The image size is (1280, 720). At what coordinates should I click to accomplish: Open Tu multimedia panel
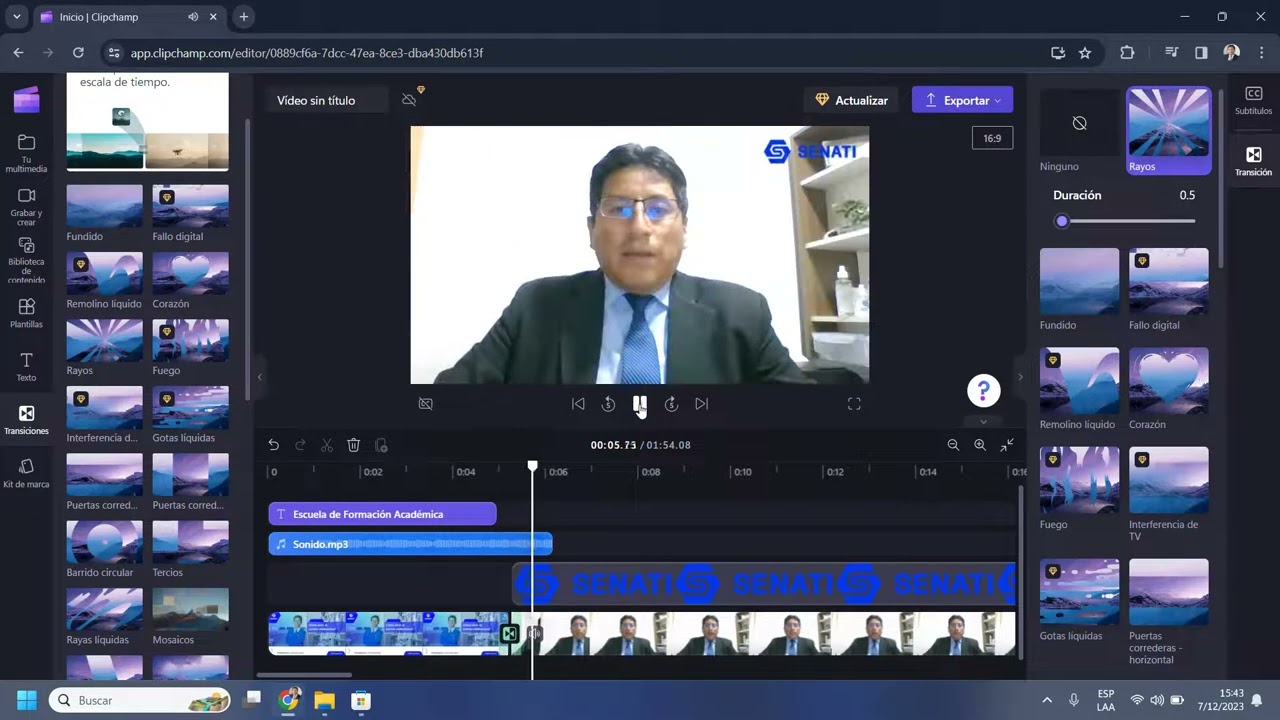(x=26, y=153)
